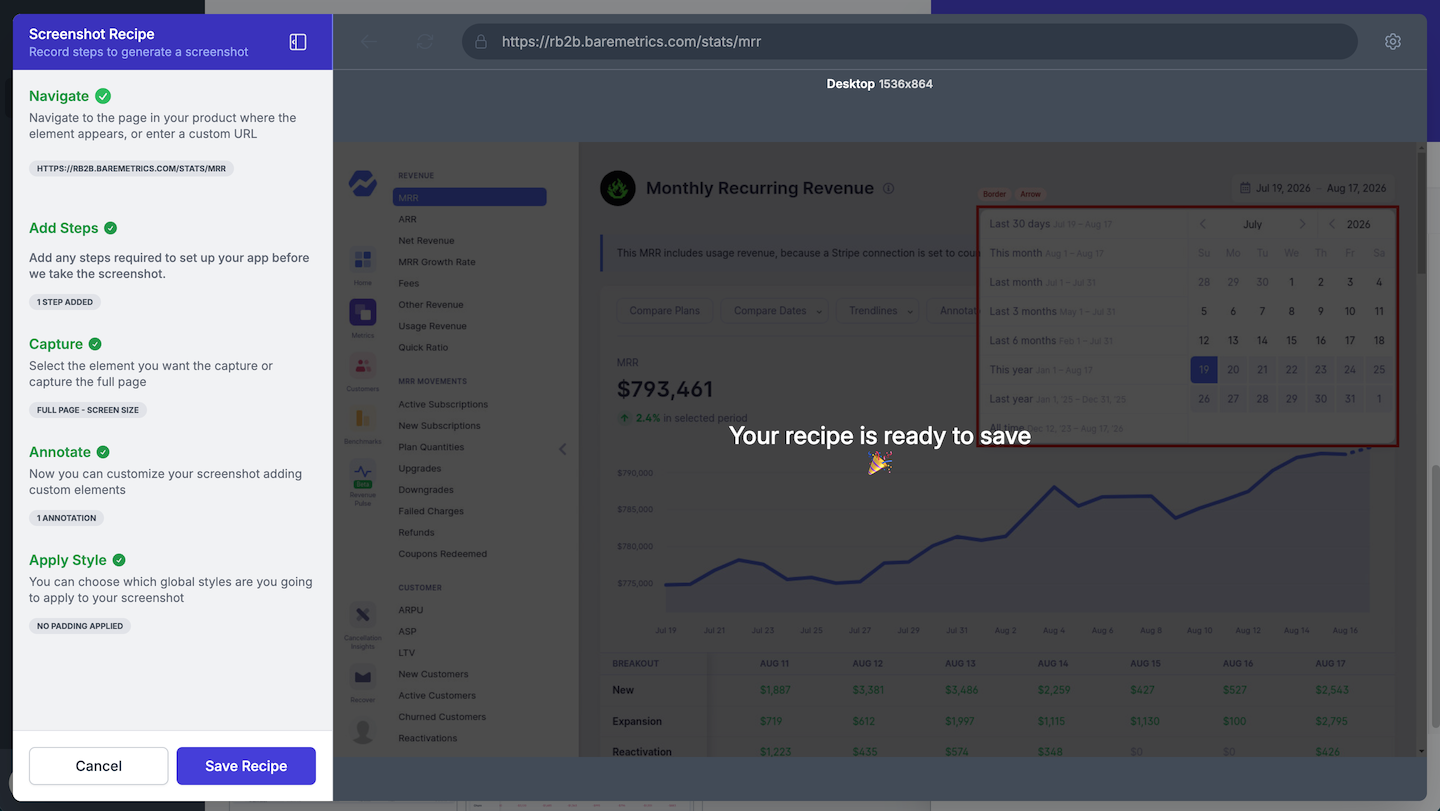Open the settings gear icon
This screenshot has width=1440, height=811.
click(x=1393, y=42)
